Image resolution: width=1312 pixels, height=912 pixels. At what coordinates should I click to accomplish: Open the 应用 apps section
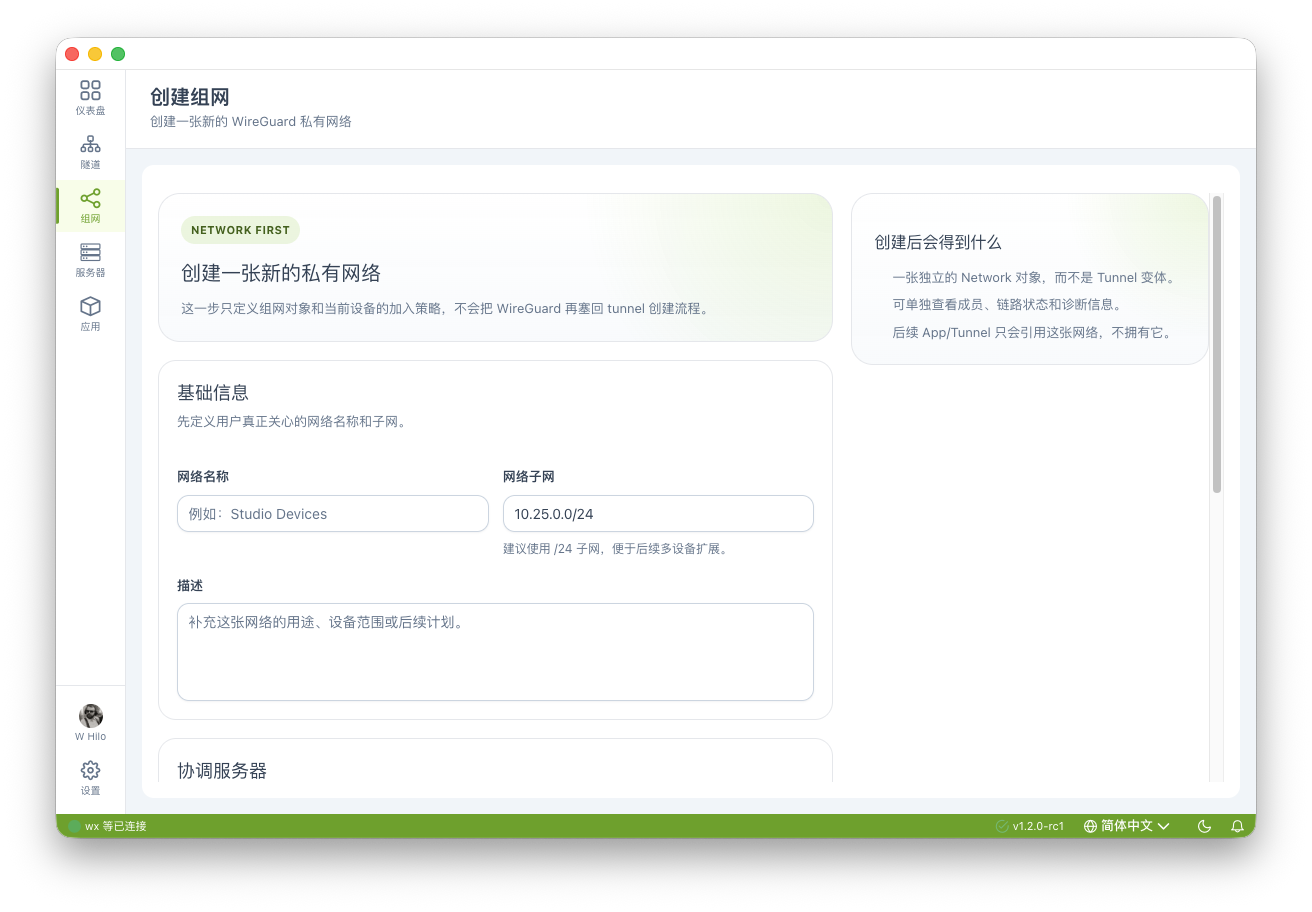click(90, 314)
